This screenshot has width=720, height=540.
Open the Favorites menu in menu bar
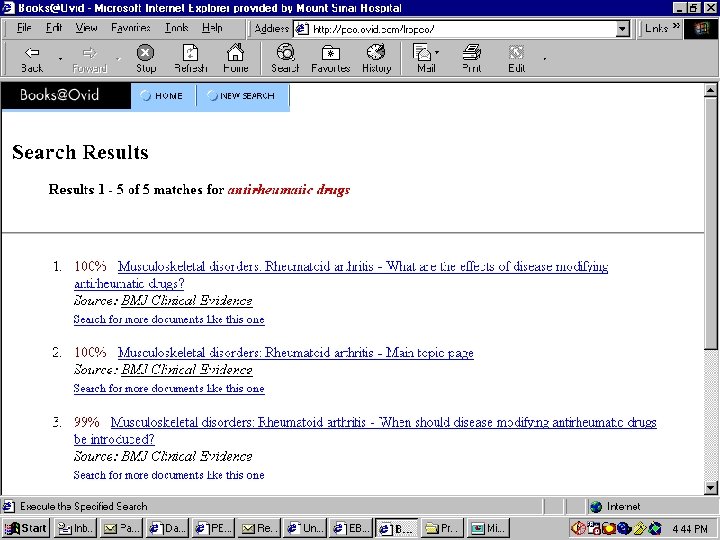pos(131,28)
